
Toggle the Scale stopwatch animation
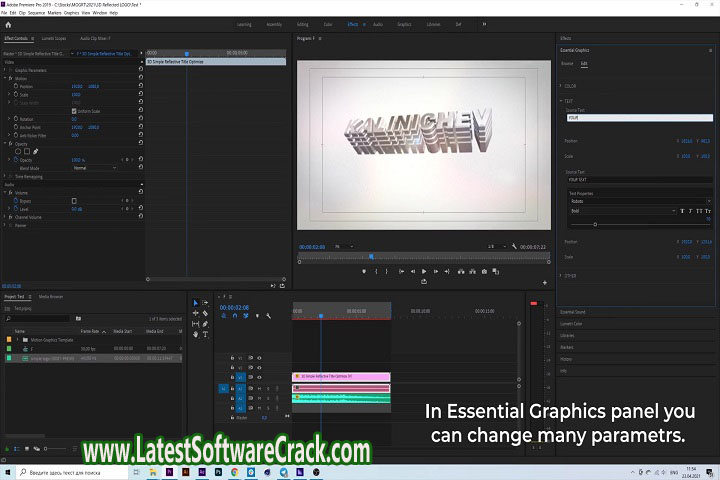click(16, 94)
